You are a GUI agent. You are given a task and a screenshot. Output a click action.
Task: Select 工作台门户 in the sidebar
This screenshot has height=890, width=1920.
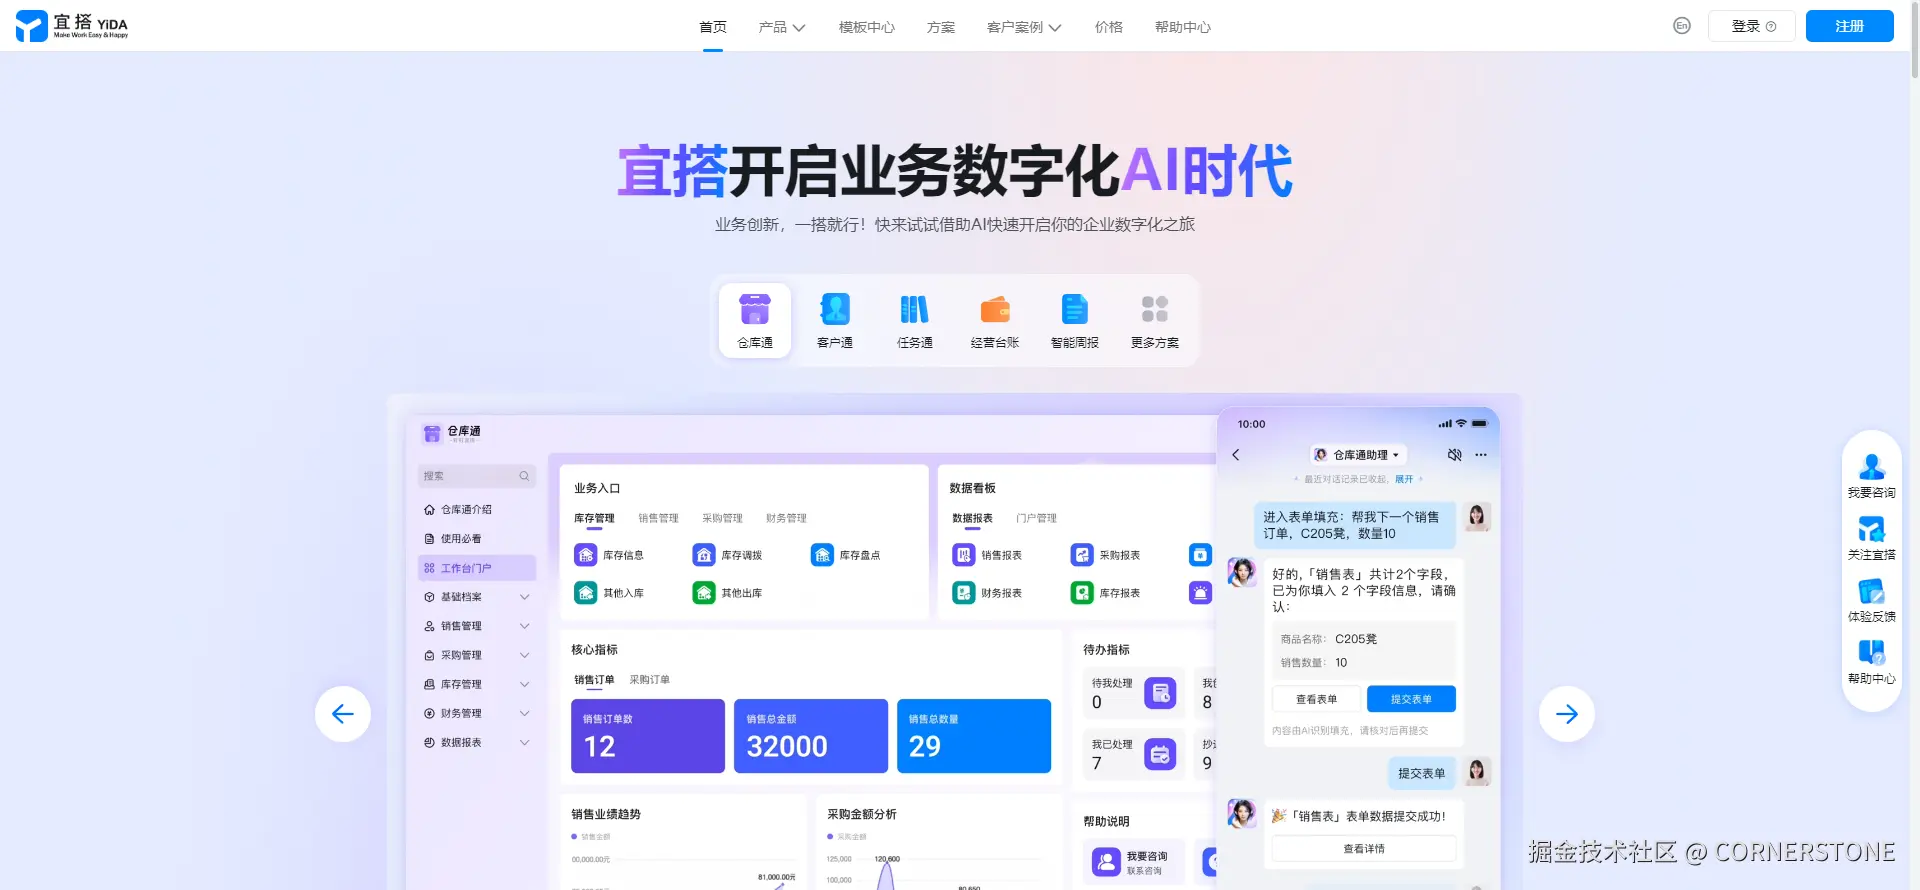(477, 568)
